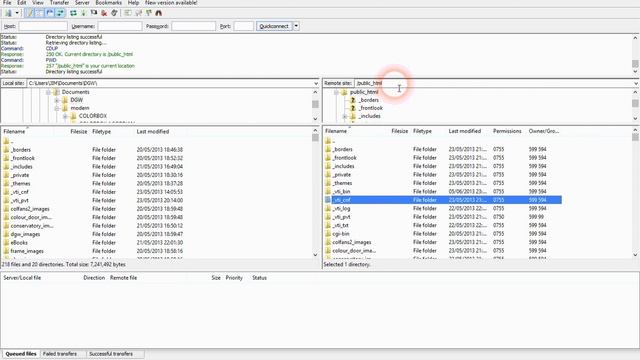640x360 pixels.
Task: Click the Password input field
Action: 193,26
